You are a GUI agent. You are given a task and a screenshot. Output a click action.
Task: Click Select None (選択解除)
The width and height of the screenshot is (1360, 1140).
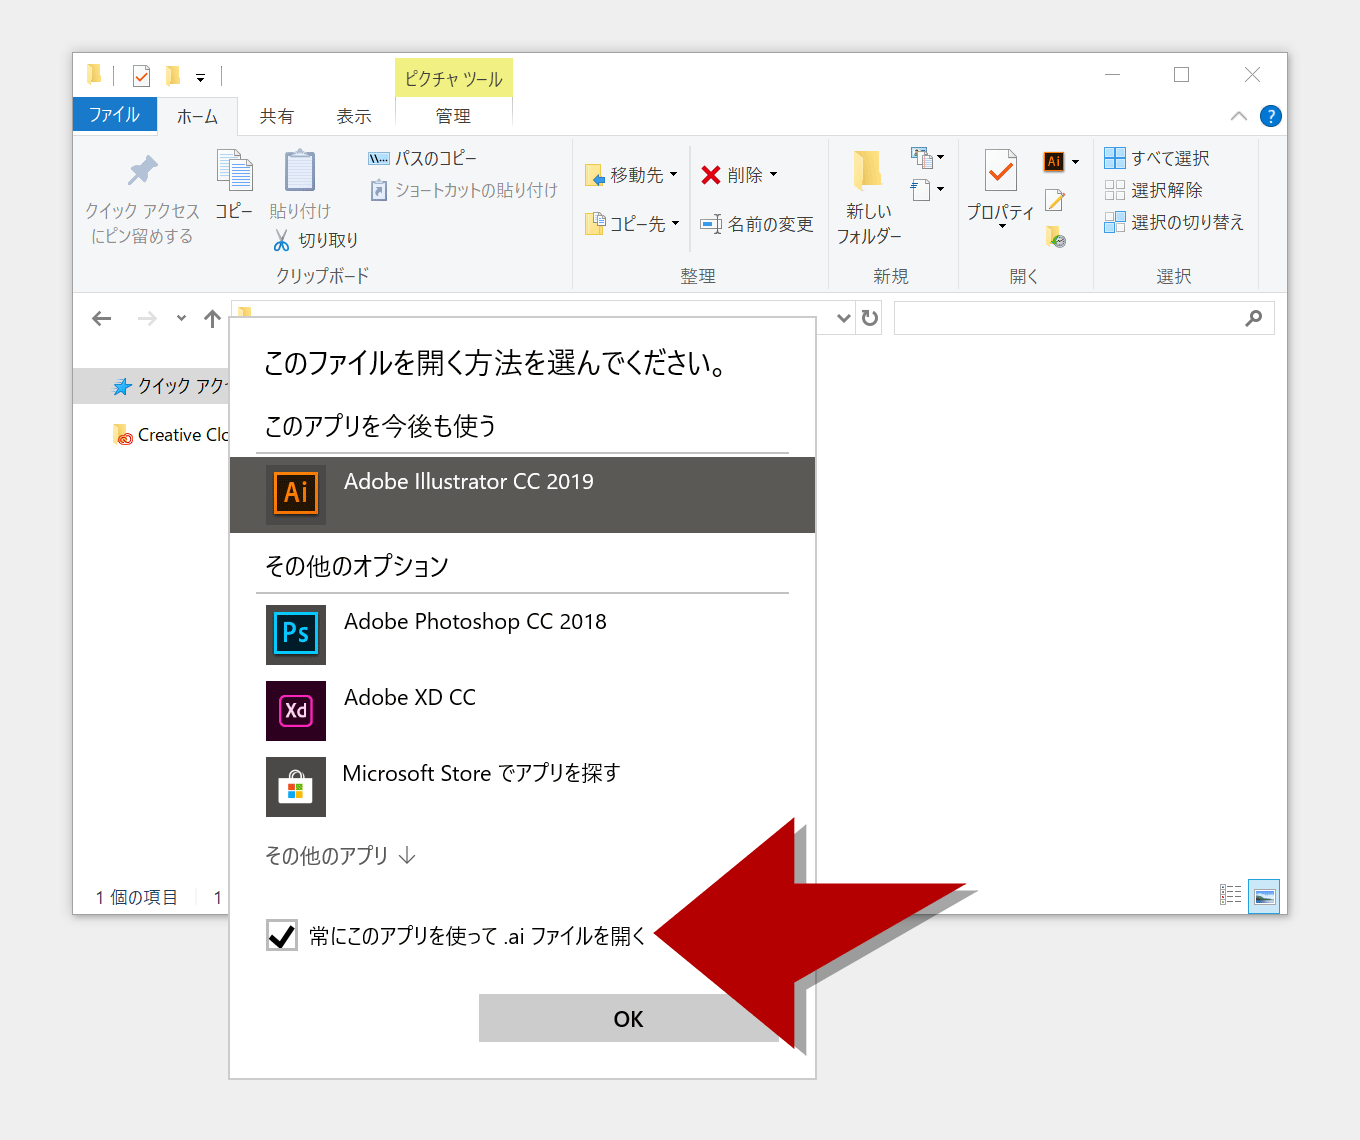tap(1154, 190)
